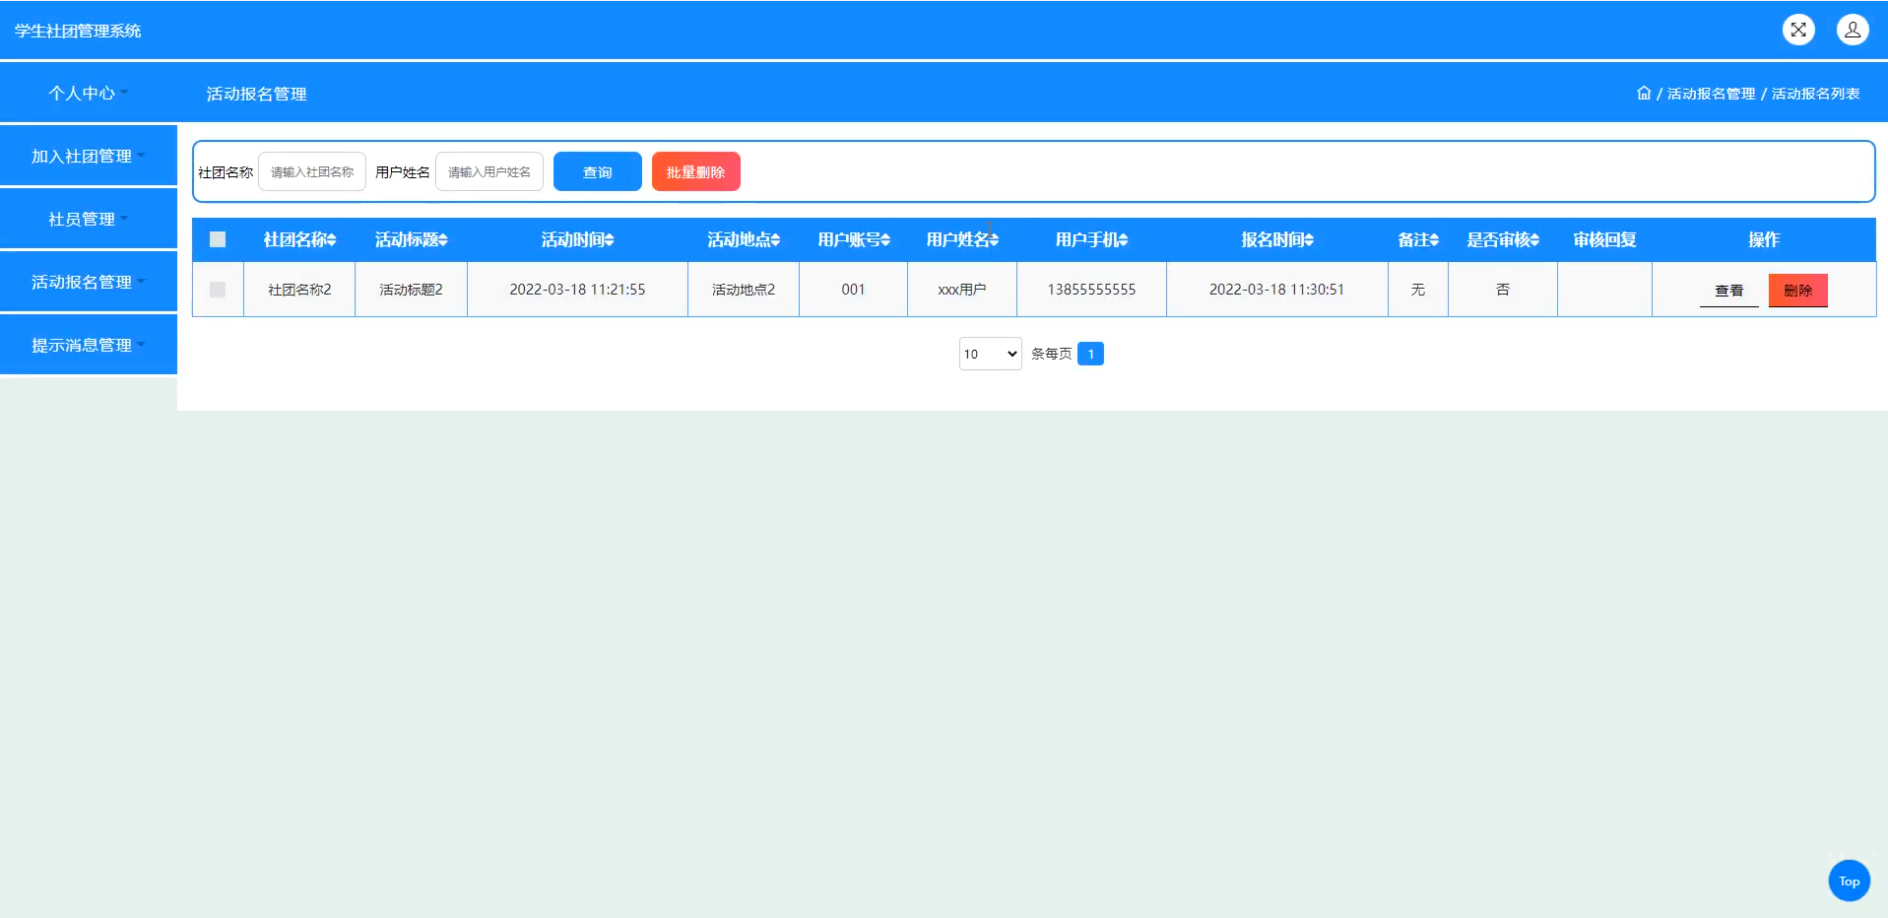Click the phone number 13855555555
This screenshot has width=1888, height=918.
pyautogui.click(x=1091, y=290)
